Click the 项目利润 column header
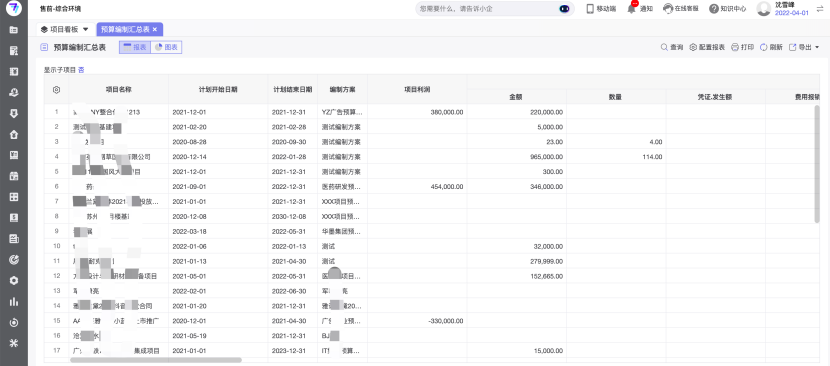Image resolution: width=830 pixels, height=366 pixels. click(x=417, y=90)
